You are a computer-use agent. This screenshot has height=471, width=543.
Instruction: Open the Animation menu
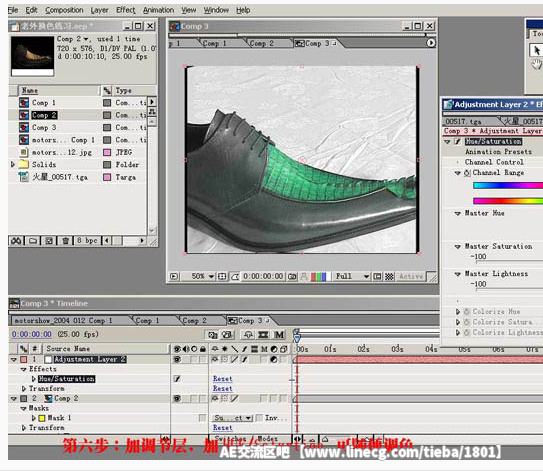[x=158, y=10]
